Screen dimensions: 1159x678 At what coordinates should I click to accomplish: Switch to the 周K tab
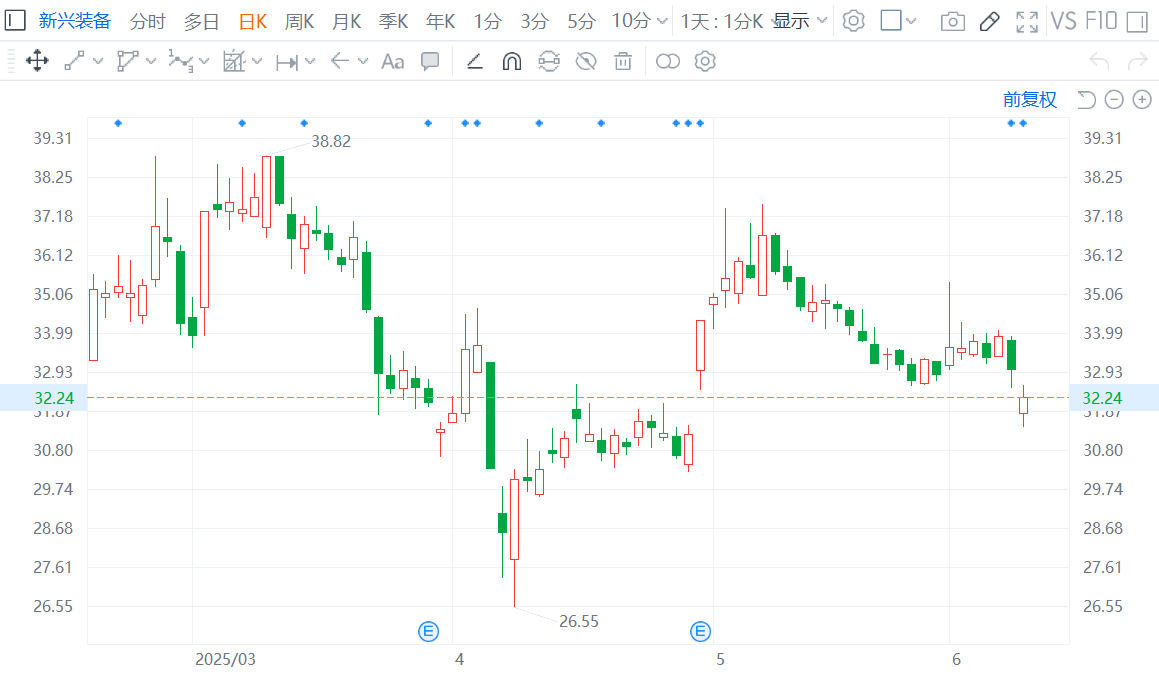(x=299, y=21)
